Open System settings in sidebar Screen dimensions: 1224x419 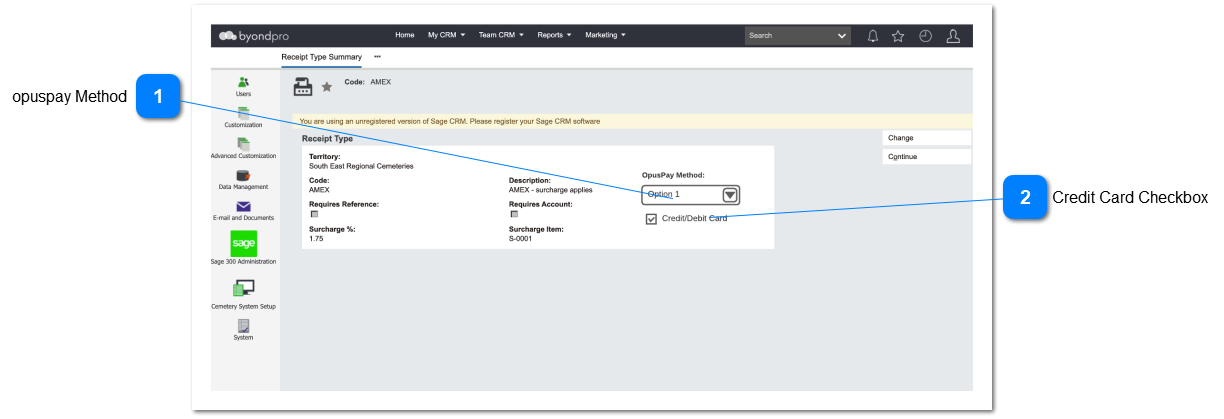[x=243, y=330]
